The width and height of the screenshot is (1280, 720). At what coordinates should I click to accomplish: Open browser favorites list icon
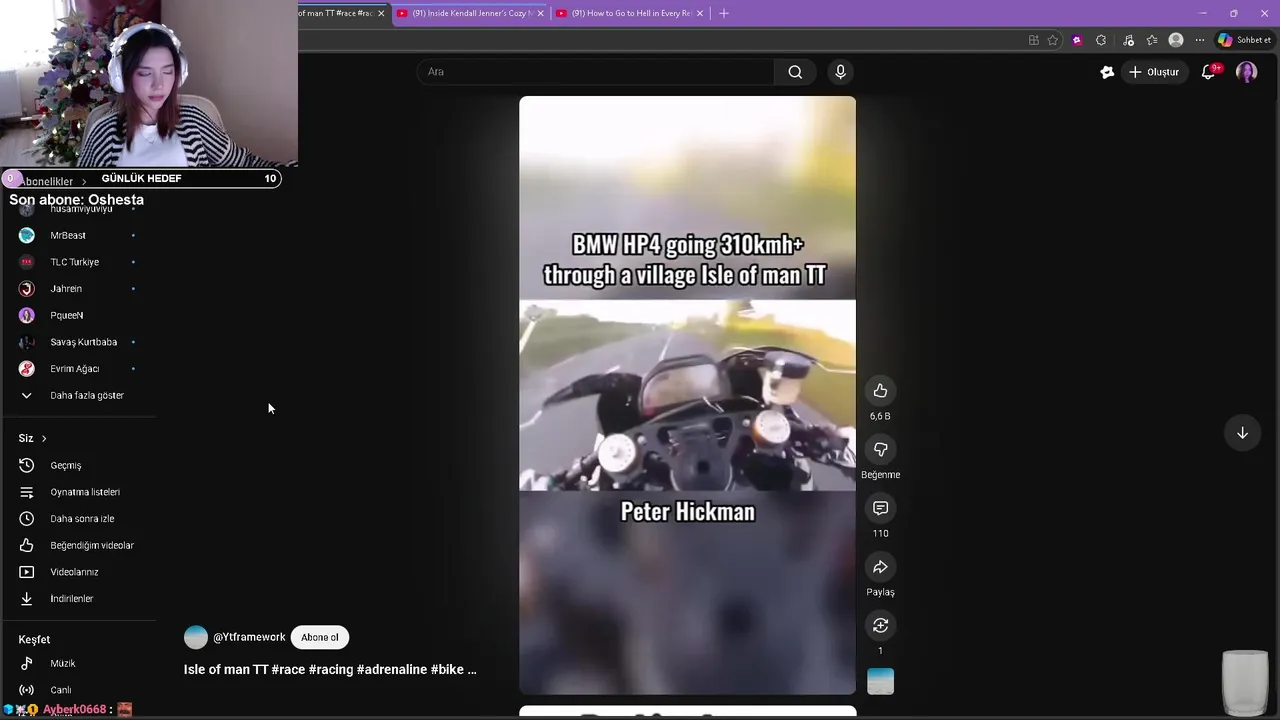pos(1152,40)
